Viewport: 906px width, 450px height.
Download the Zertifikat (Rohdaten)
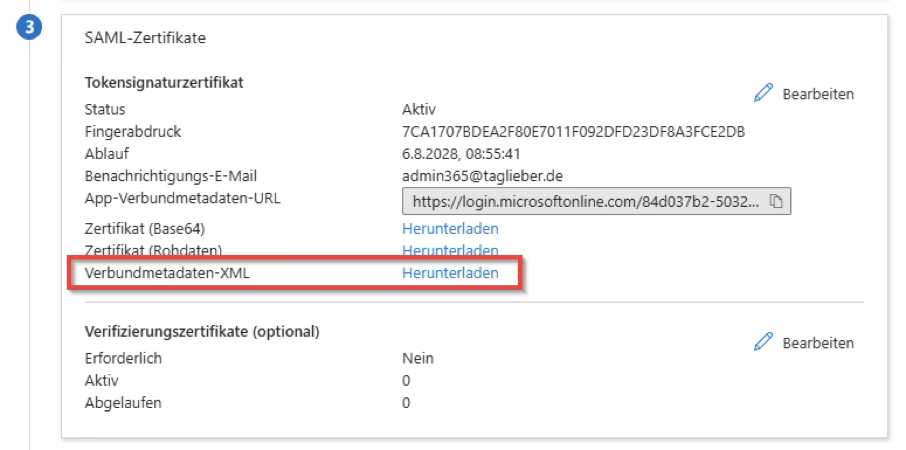(x=450, y=250)
